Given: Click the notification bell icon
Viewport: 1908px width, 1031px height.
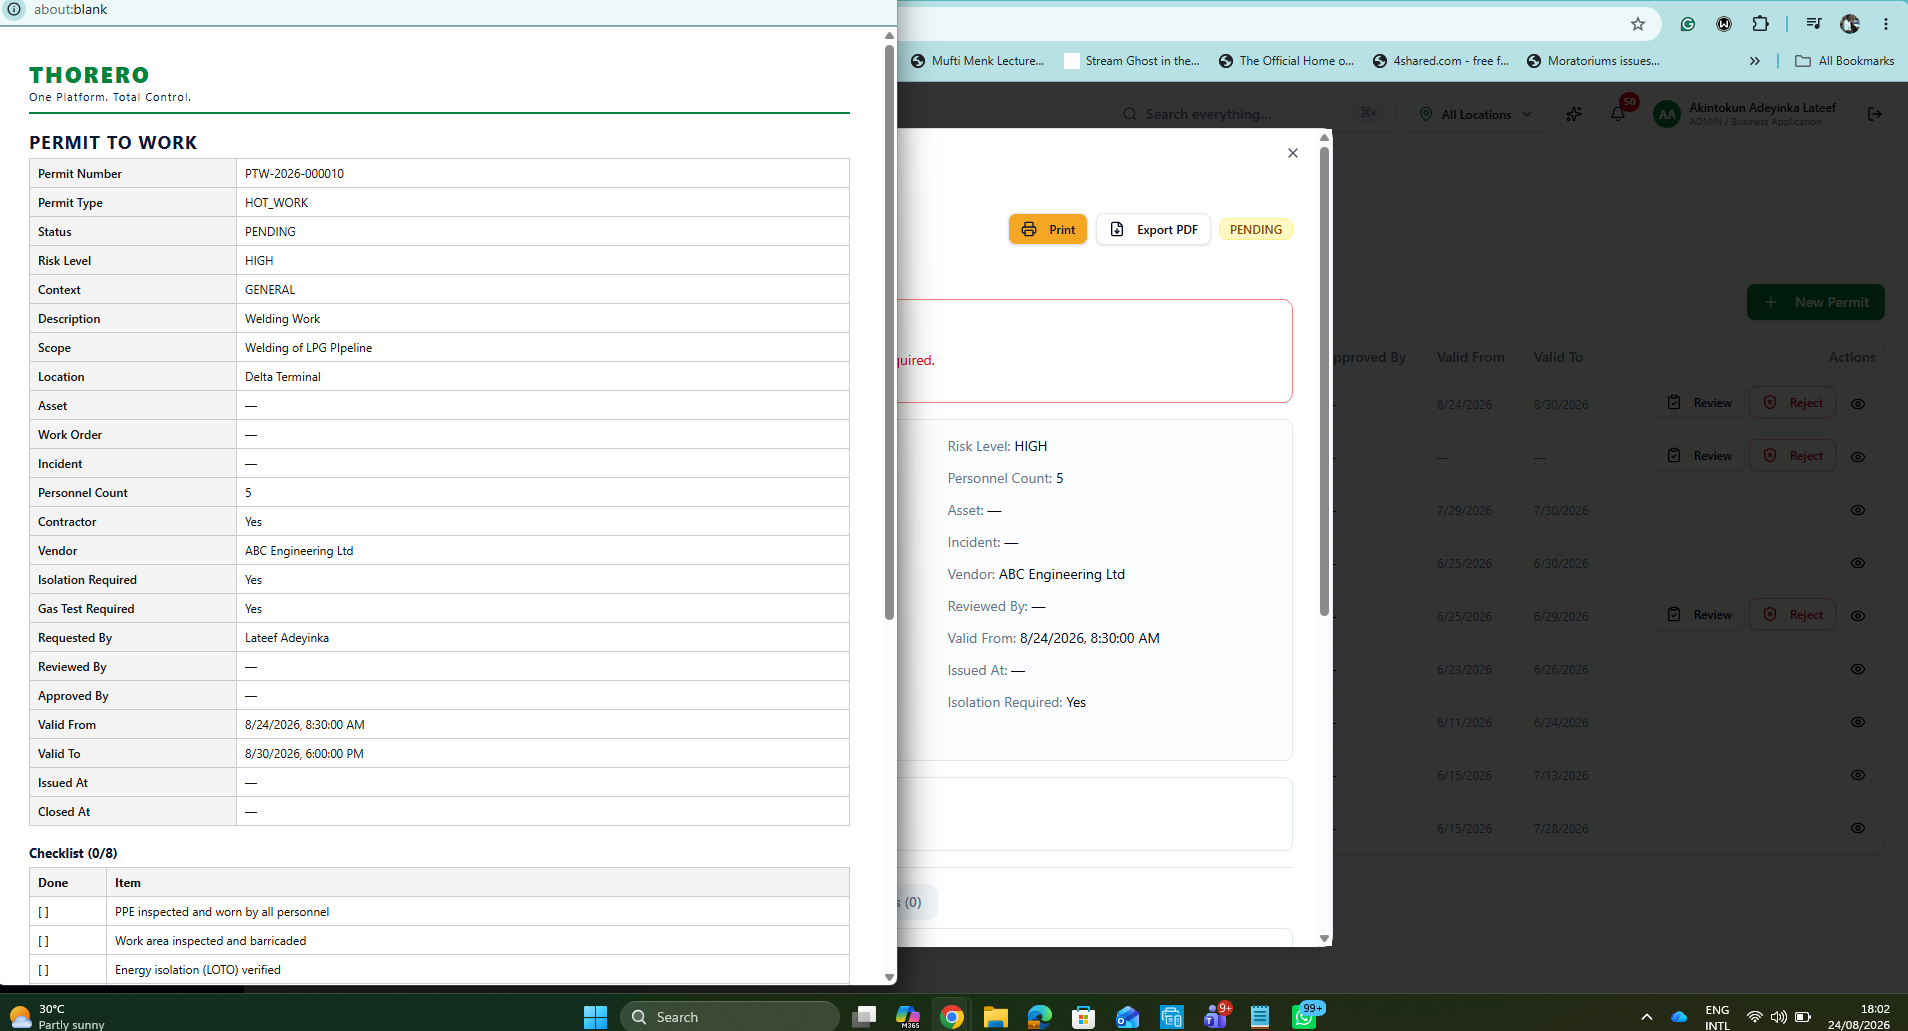Looking at the screenshot, I should pos(1618,114).
